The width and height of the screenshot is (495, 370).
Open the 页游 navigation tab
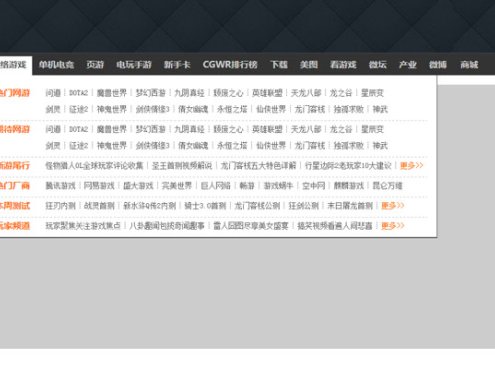(95, 64)
